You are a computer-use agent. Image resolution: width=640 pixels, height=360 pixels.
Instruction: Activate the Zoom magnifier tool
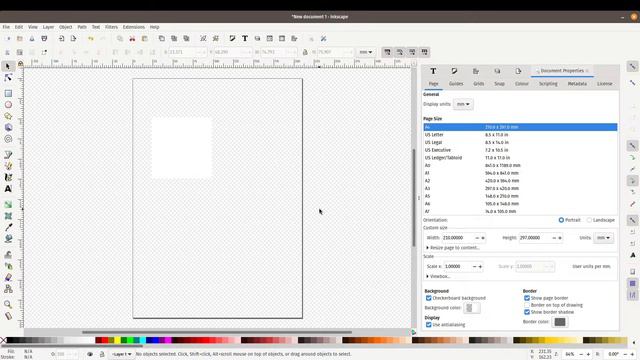(x=8, y=304)
